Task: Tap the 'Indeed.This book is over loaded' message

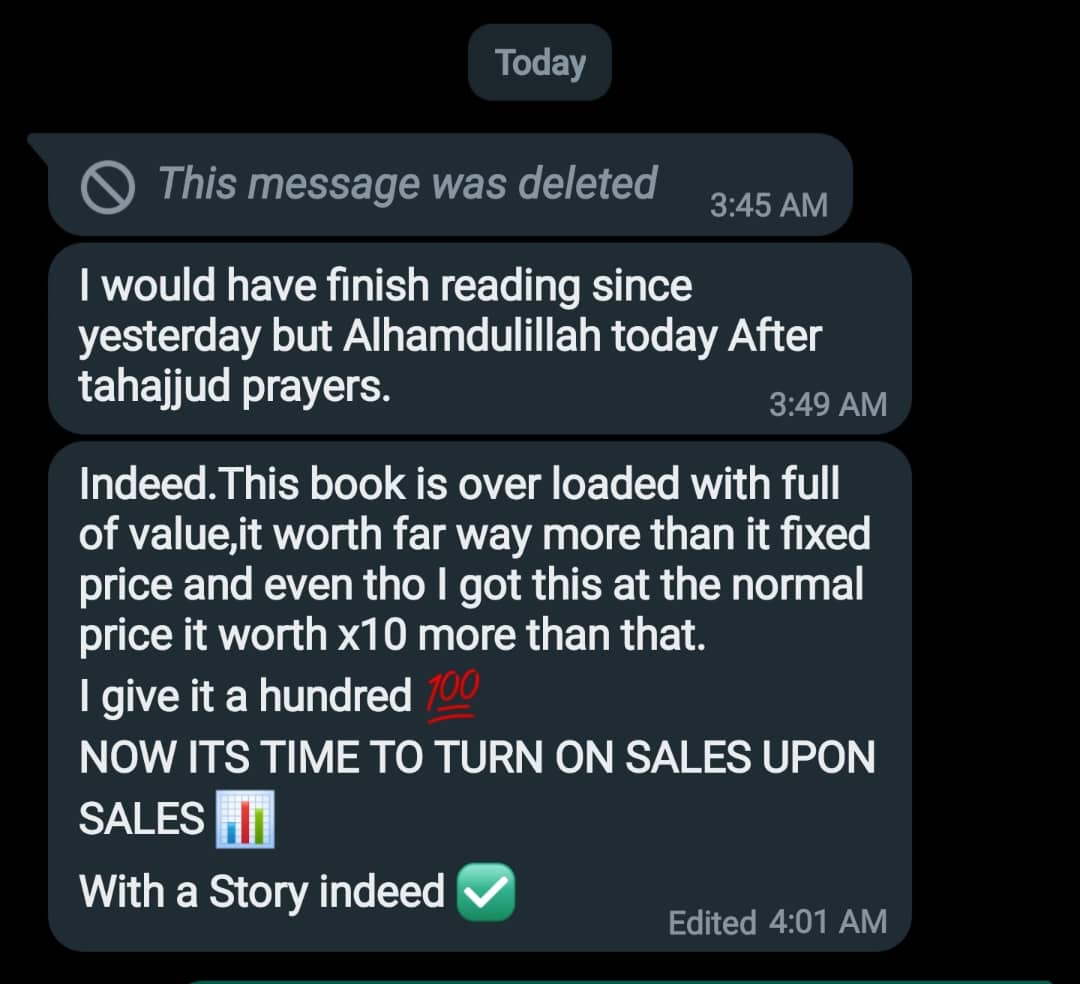Action: pyautogui.click(x=480, y=696)
